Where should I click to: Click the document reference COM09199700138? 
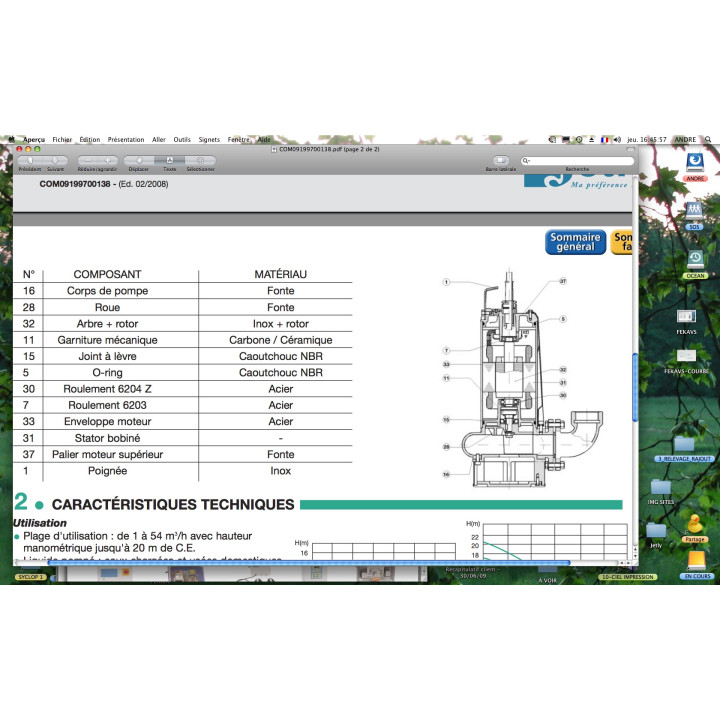click(x=75, y=184)
